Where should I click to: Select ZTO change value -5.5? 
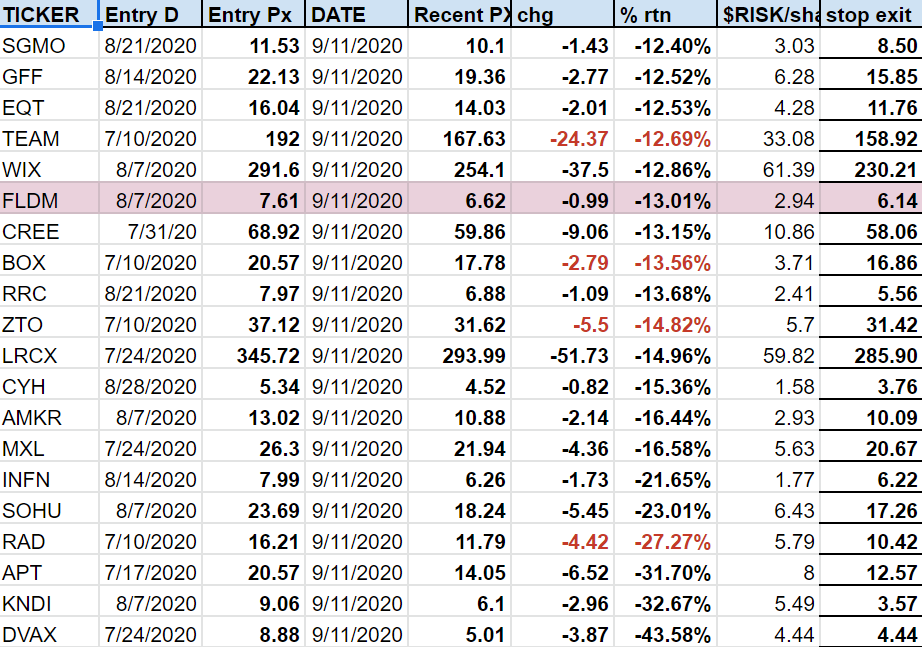click(591, 325)
